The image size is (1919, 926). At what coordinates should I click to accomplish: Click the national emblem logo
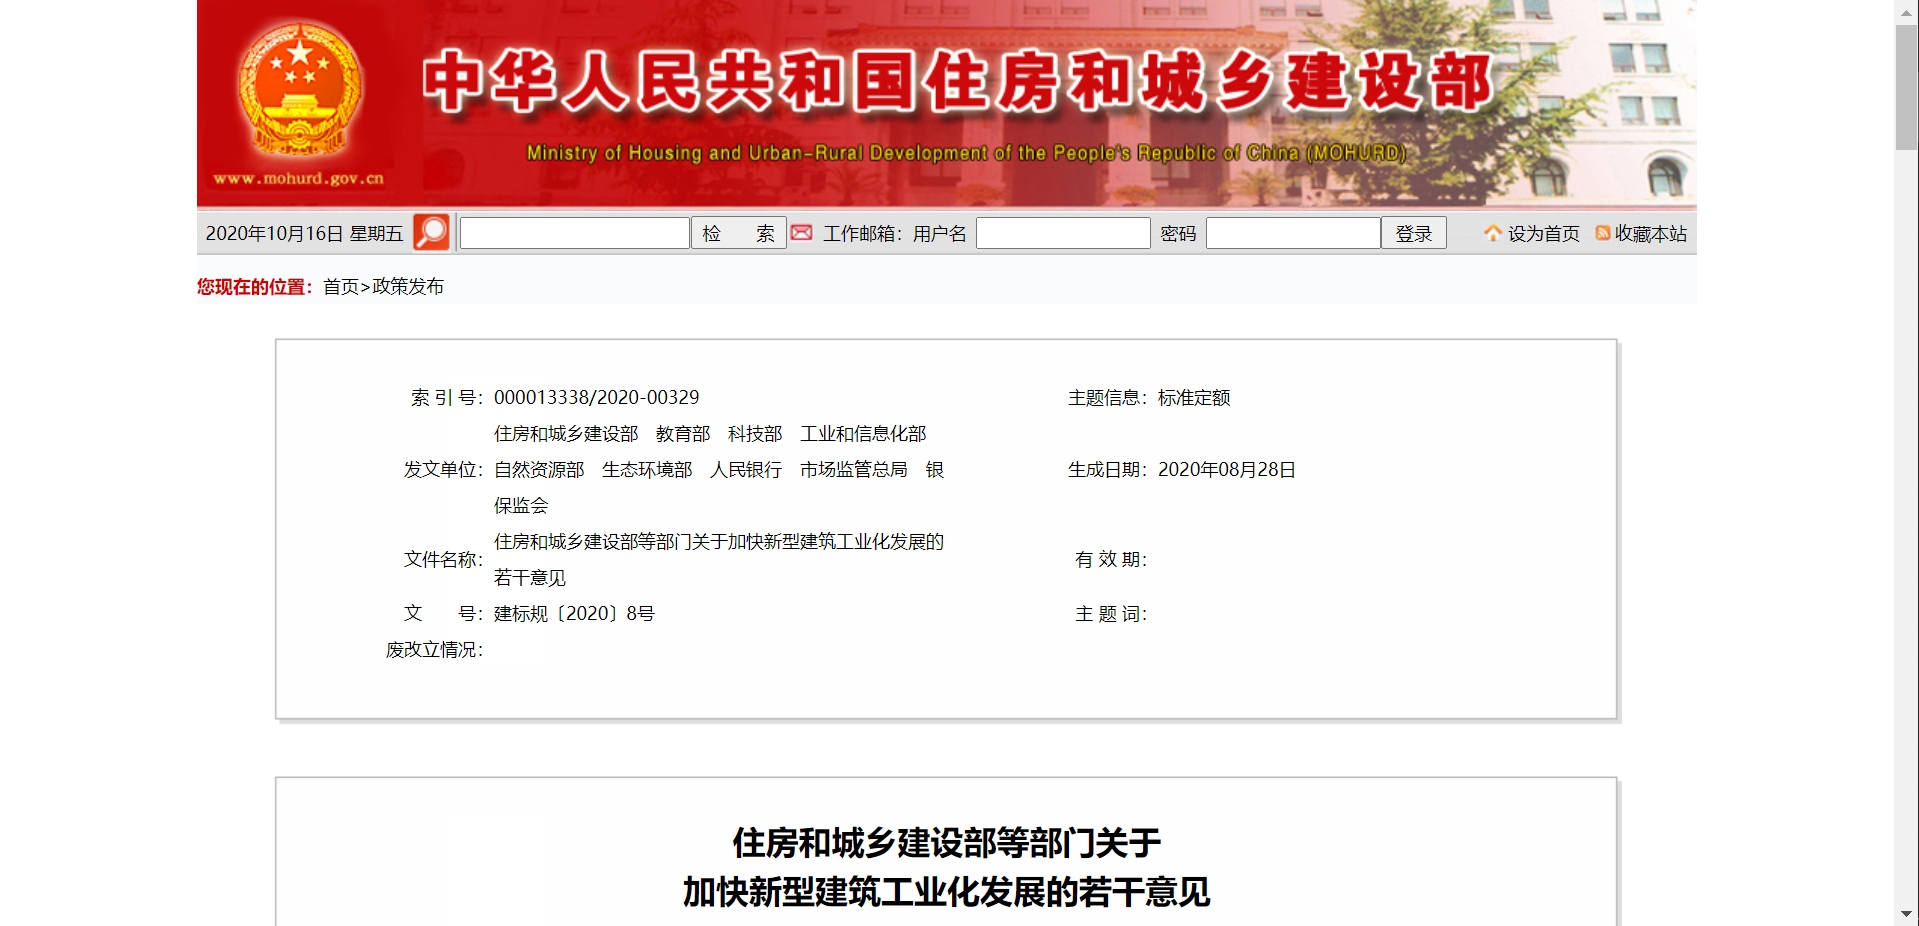pos(299,90)
